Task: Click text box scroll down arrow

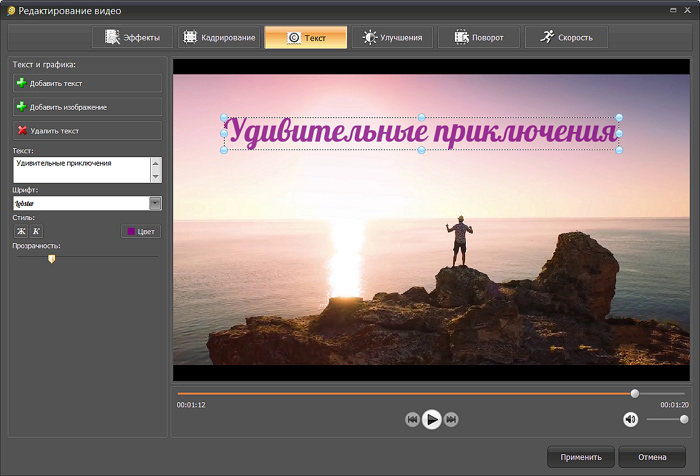Action: tap(156, 176)
